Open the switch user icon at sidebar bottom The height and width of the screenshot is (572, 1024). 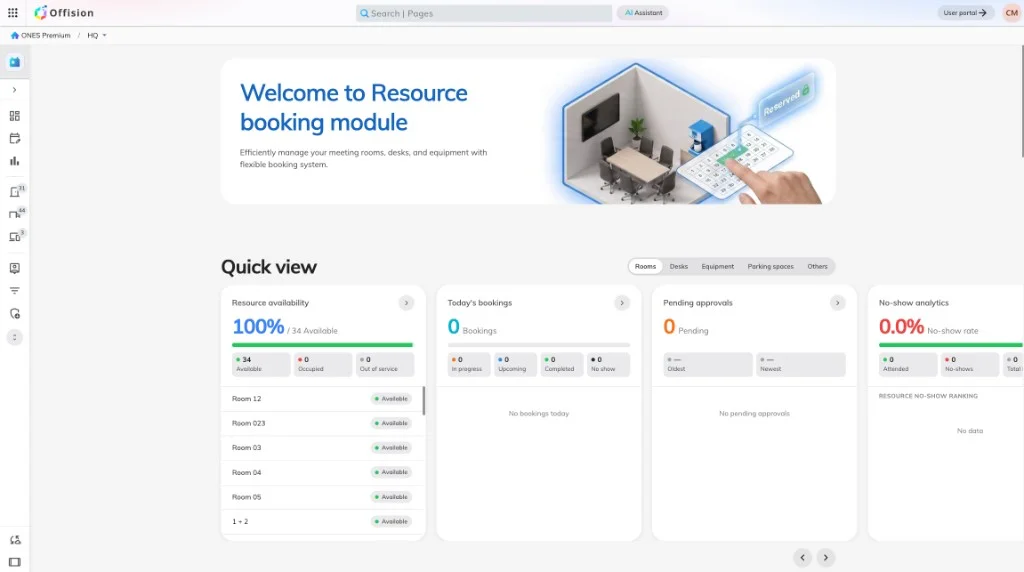14,540
